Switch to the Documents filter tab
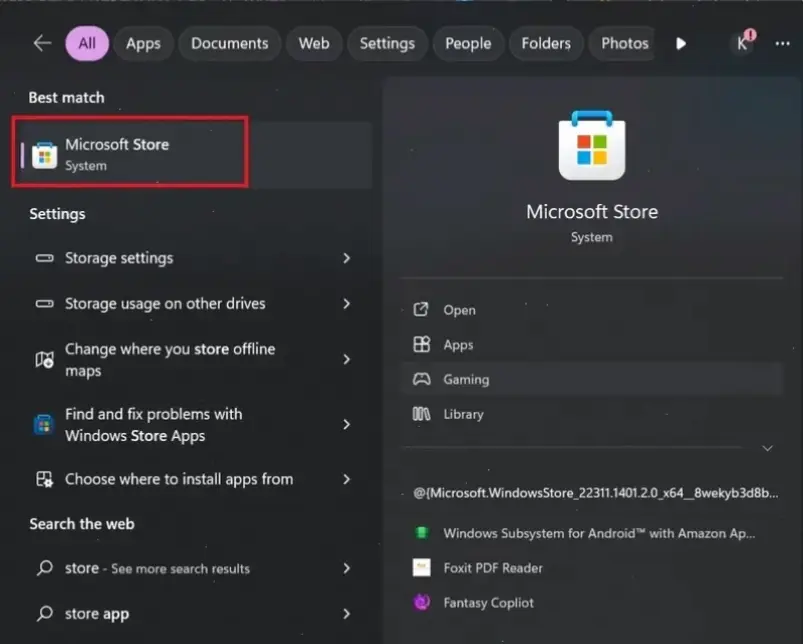The height and width of the screenshot is (644, 803). pyautogui.click(x=229, y=43)
